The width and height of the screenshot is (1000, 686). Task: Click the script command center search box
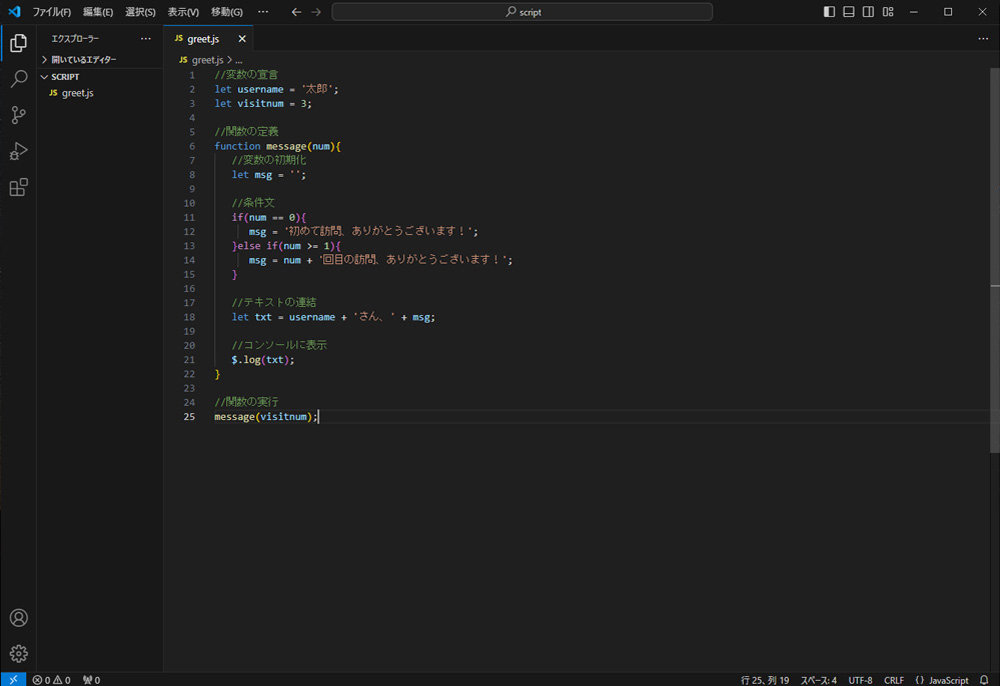coord(522,12)
